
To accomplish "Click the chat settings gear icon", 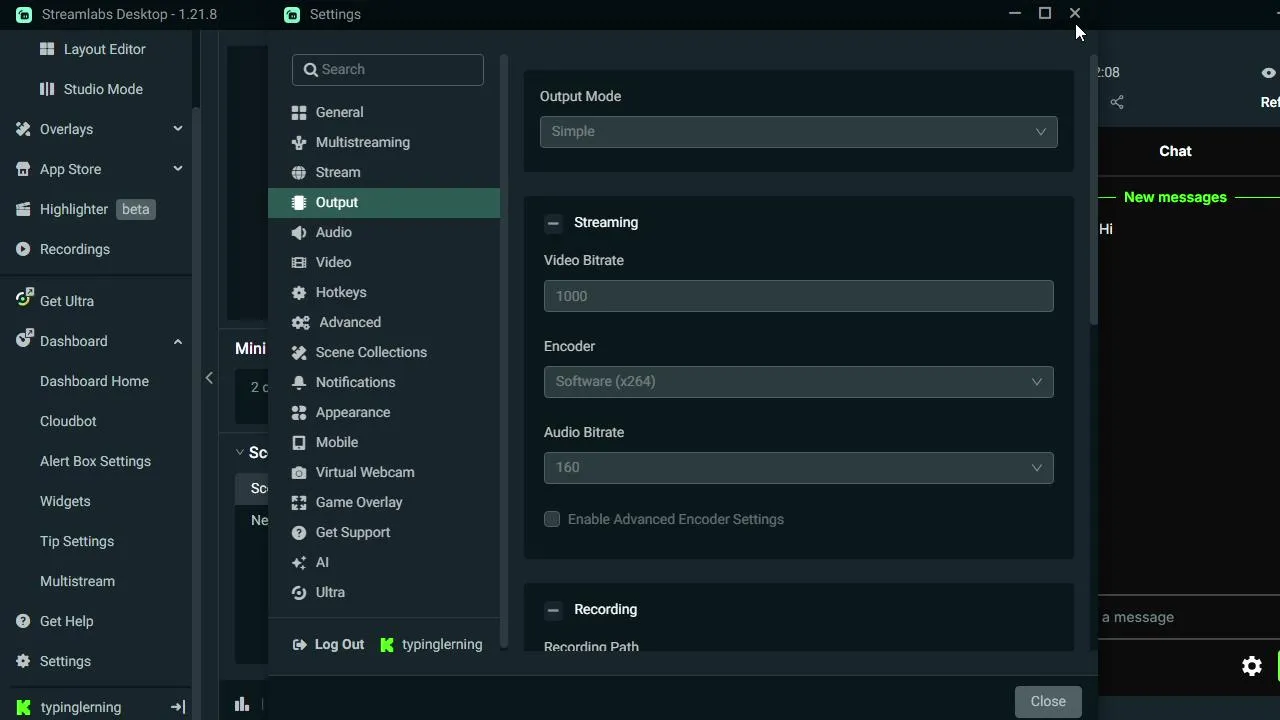I will [1251, 666].
